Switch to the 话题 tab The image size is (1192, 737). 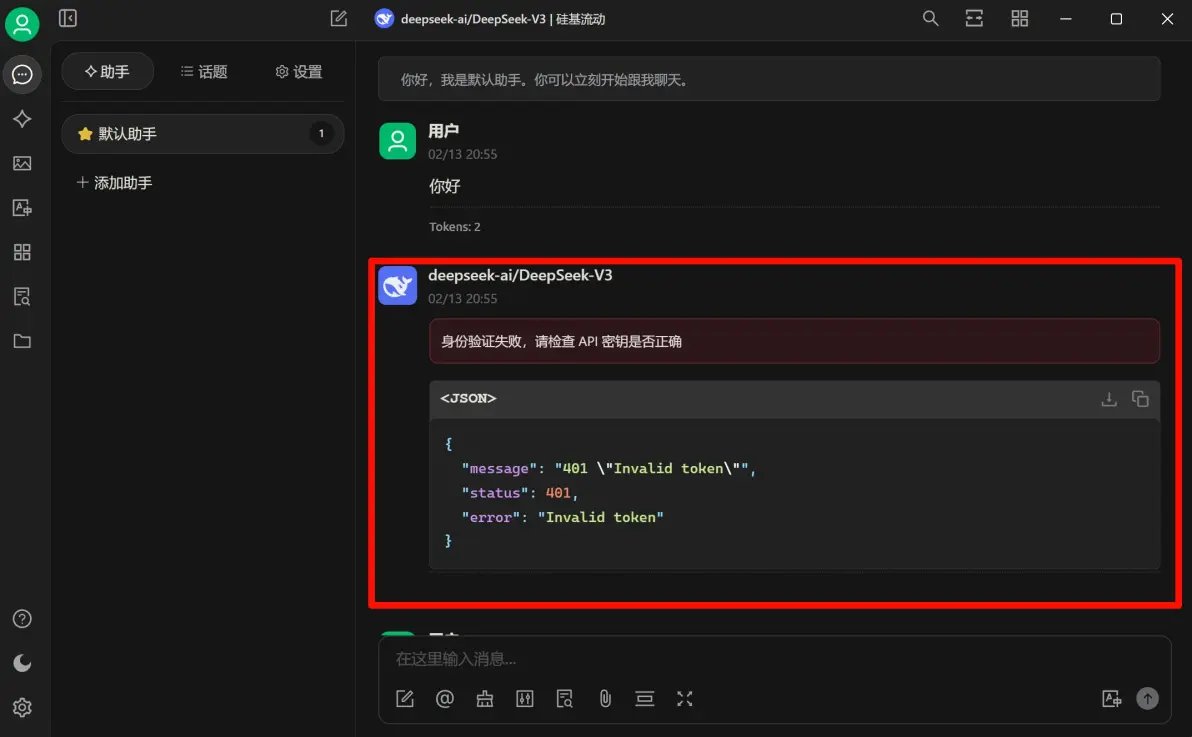pos(204,72)
